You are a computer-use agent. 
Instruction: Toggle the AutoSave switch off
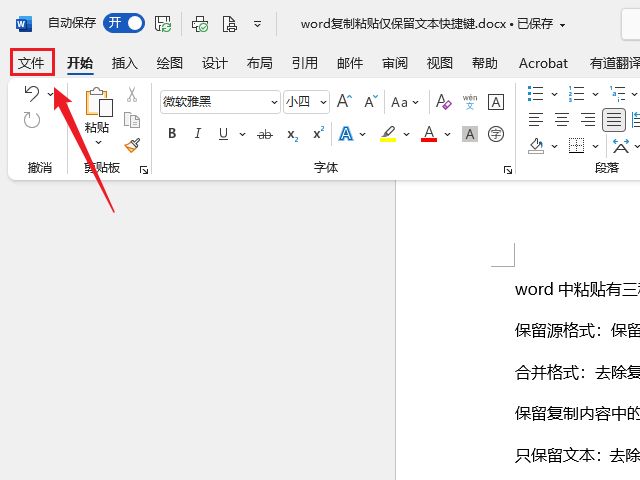(124, 23)
